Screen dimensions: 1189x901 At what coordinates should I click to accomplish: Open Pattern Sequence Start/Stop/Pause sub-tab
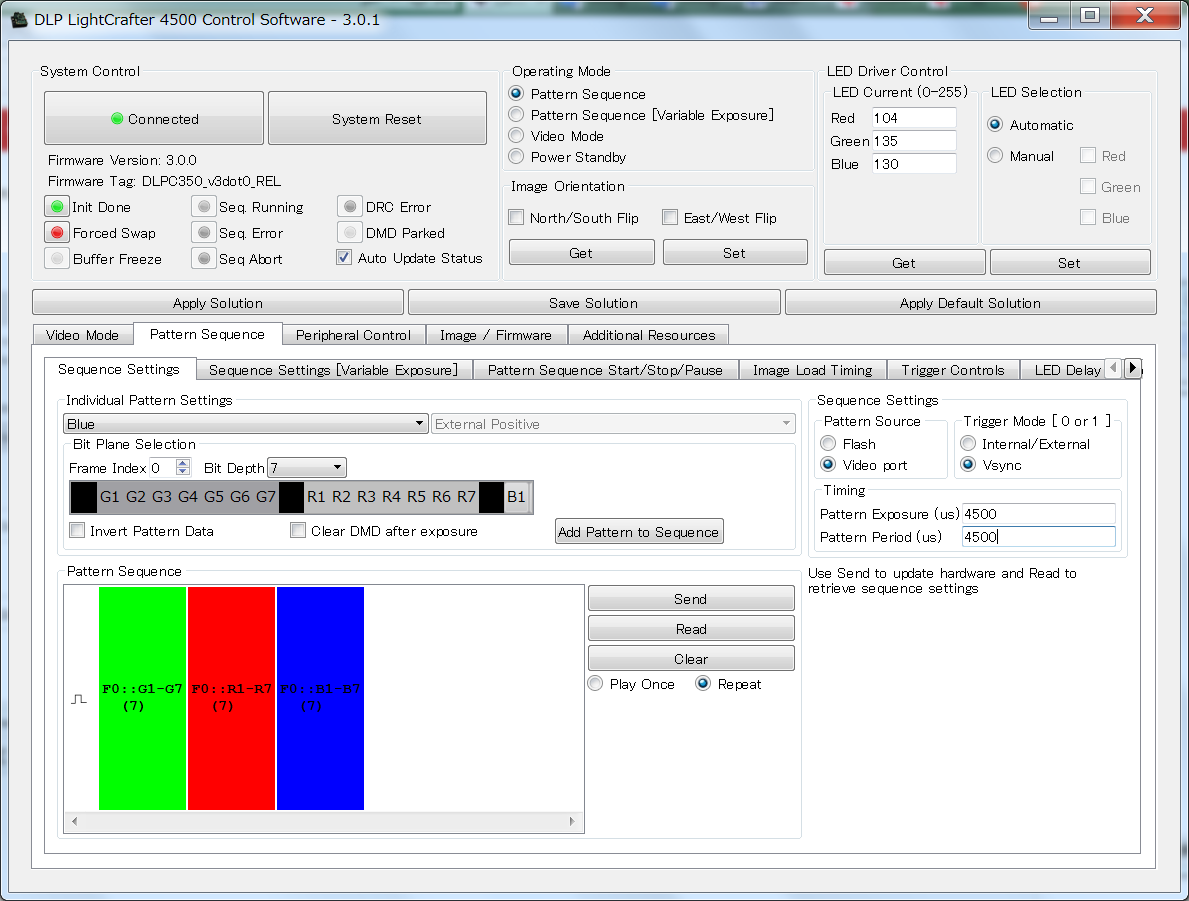pyautogui.click(x=605, y=369)
